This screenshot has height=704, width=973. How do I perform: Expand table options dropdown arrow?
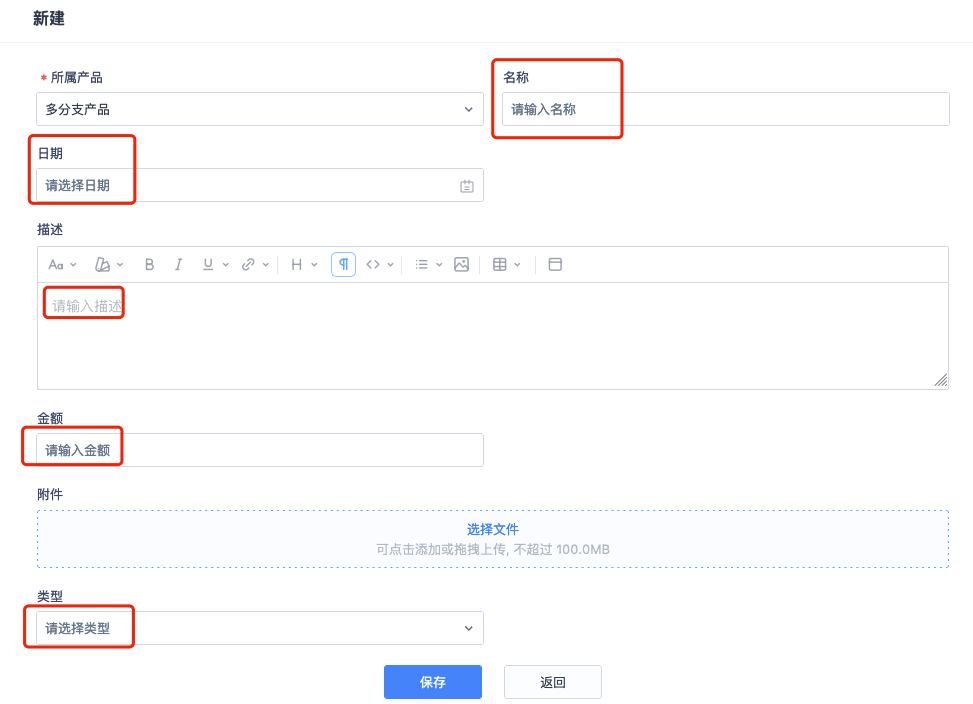517,265
